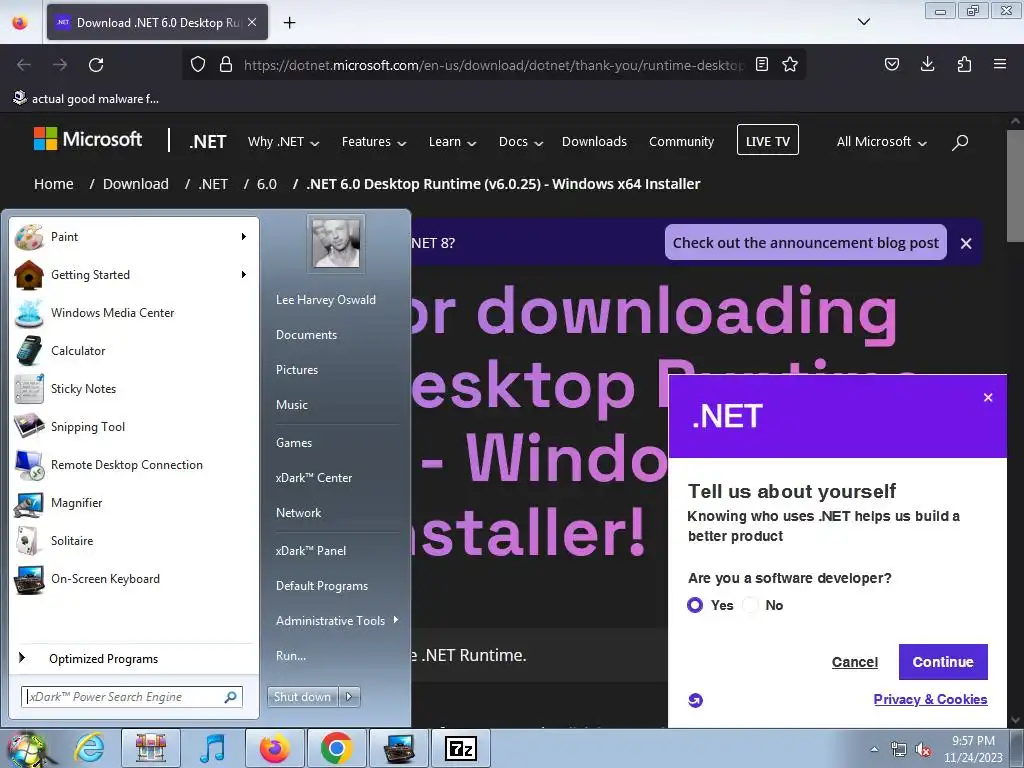Open a new tab with the plus icon

coord(289,23)
